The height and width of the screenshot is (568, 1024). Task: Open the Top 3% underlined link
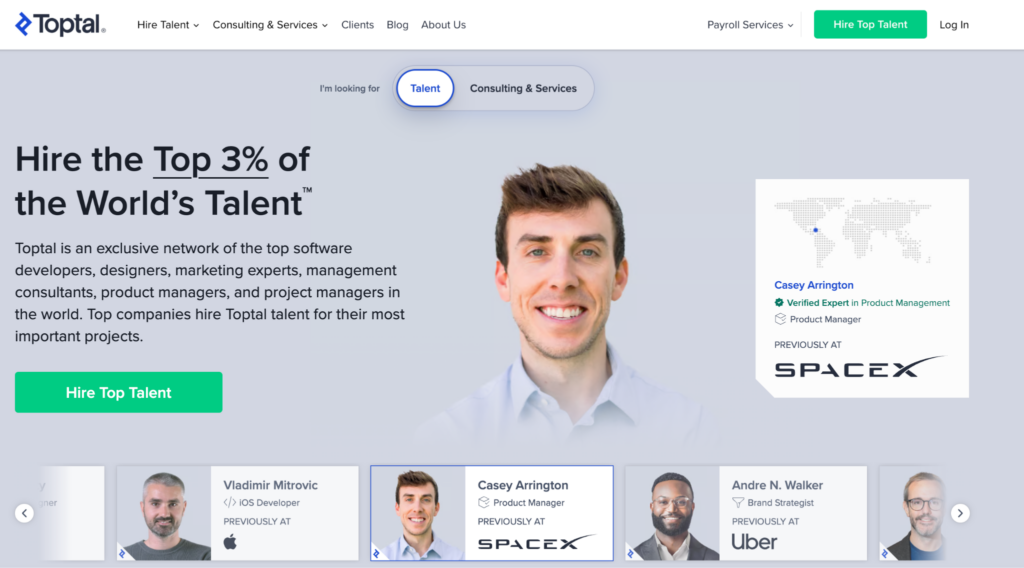coord(210,159)
